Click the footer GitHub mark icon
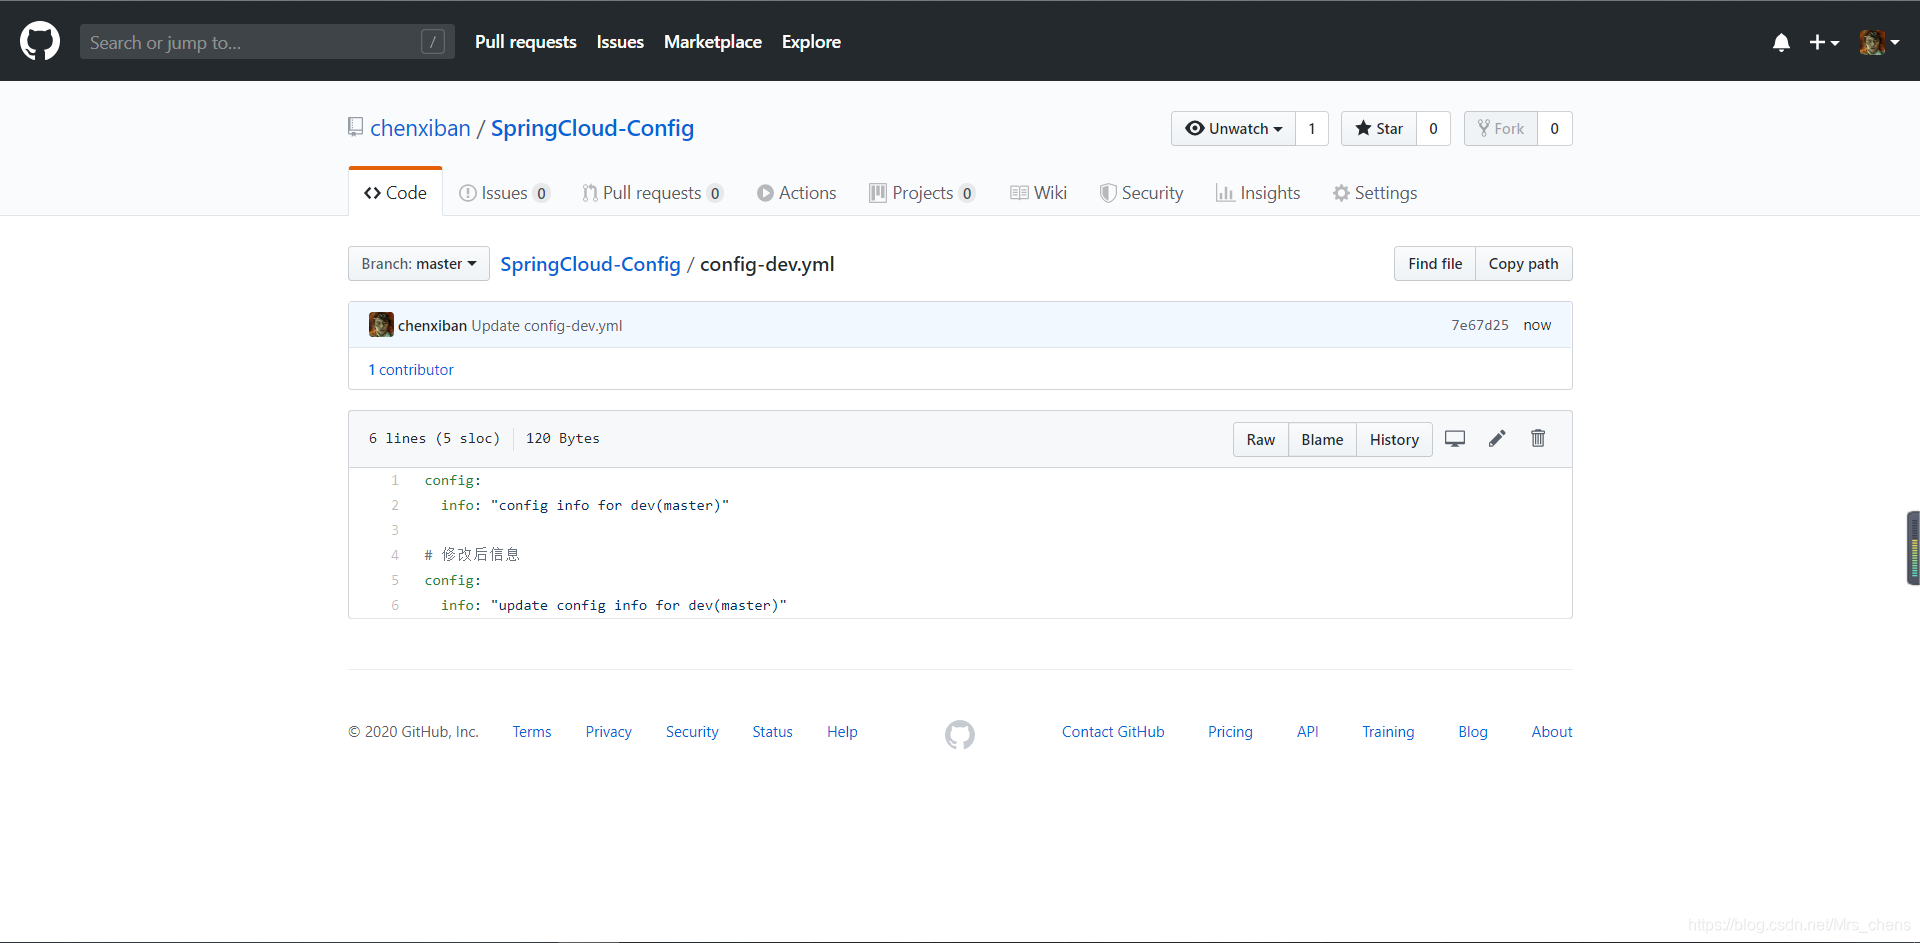 coord(960,735)
